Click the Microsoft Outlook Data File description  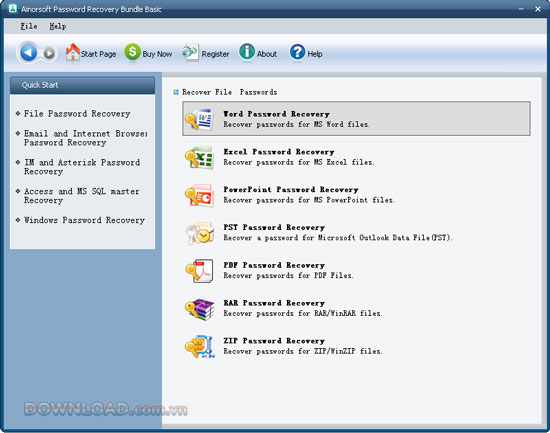tap(338, 238)
